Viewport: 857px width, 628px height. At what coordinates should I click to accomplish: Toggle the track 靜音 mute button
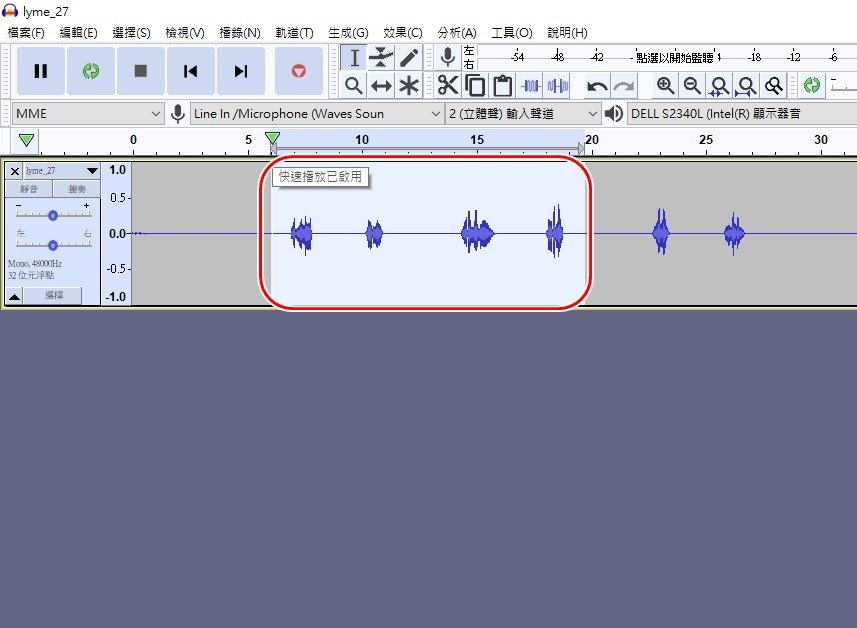click(29, 189)
